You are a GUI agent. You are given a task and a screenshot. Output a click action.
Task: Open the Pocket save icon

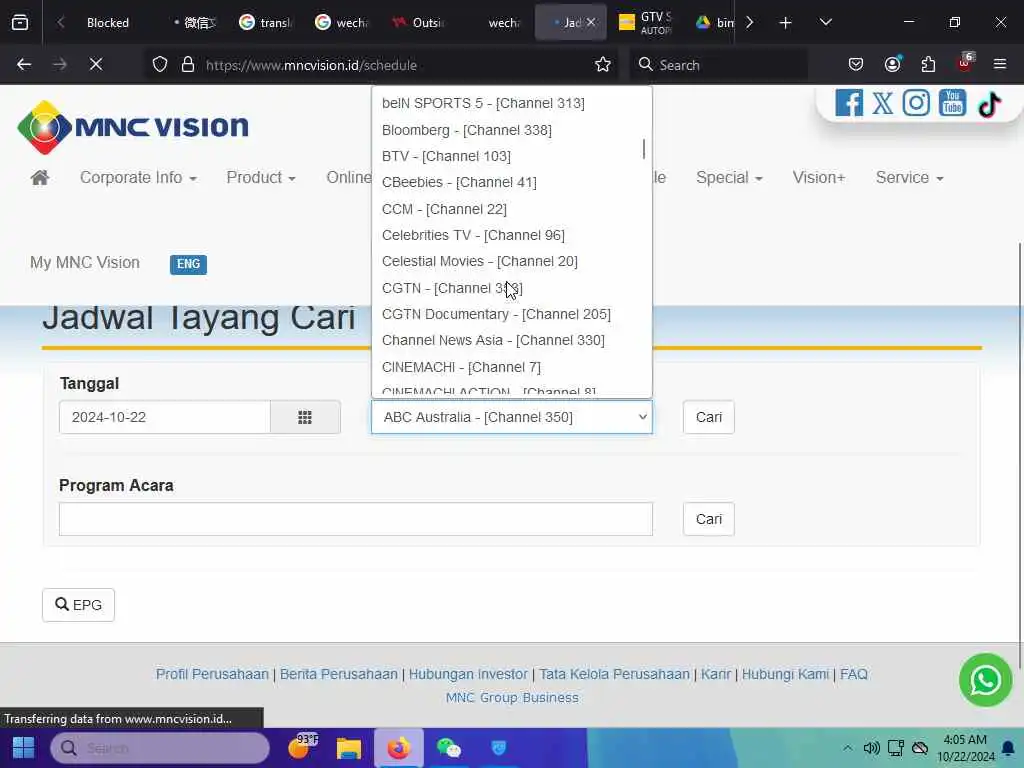coord(856,64)
